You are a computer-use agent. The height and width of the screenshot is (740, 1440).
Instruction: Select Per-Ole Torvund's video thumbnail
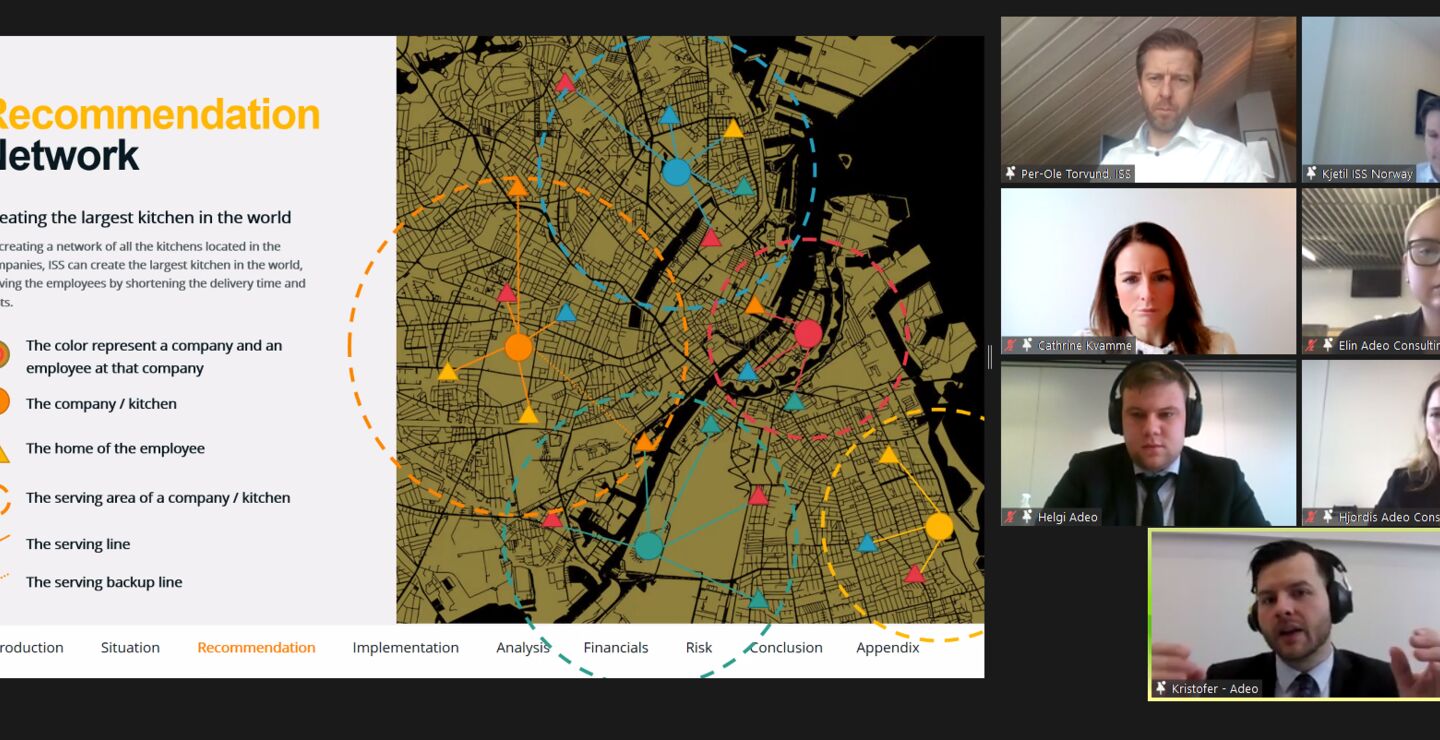(x=1148, y=98)
